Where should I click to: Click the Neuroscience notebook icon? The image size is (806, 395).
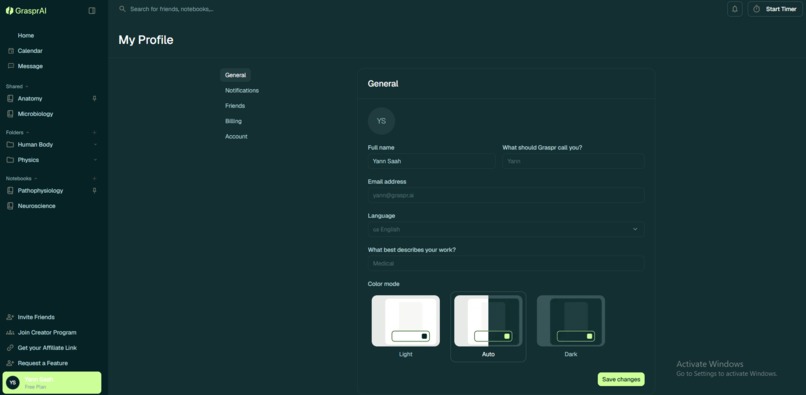click(11, 206)
